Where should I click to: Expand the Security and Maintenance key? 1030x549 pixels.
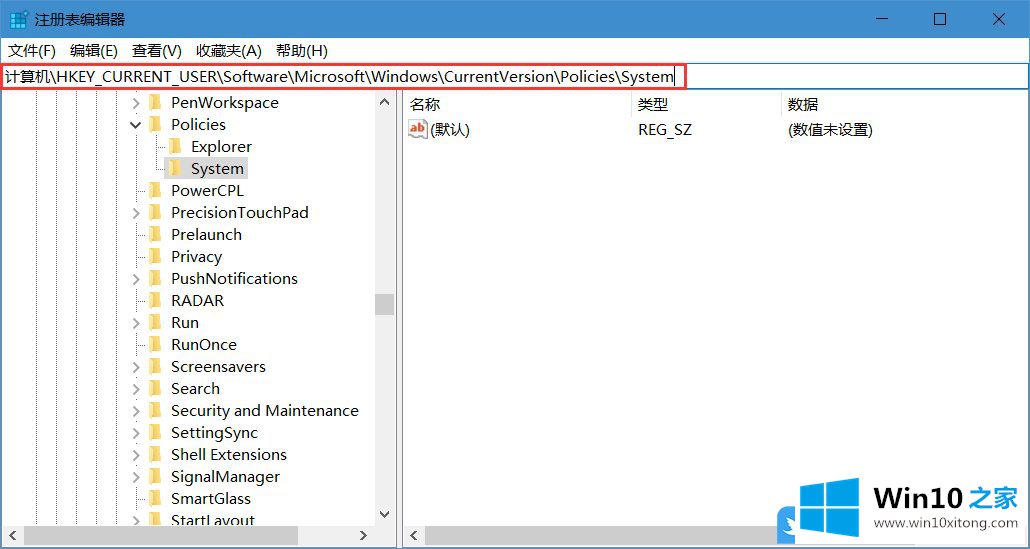tap(136, 411)
